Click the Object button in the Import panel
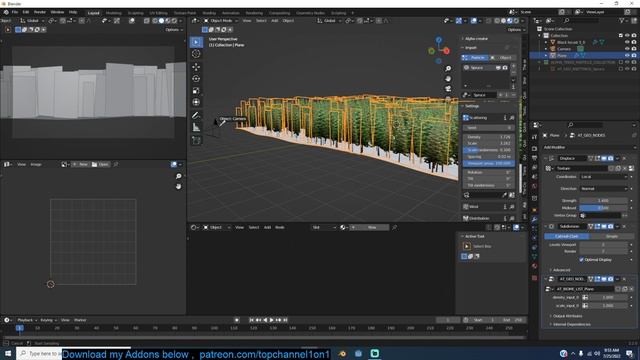640x360 pixels. click(x=502, y=58)
